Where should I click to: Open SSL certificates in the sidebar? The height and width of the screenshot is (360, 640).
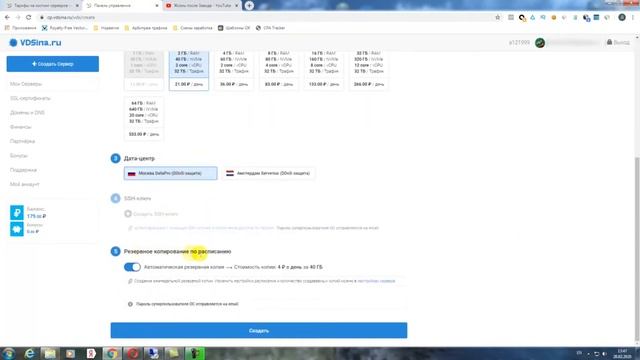(x=30, y=98)
